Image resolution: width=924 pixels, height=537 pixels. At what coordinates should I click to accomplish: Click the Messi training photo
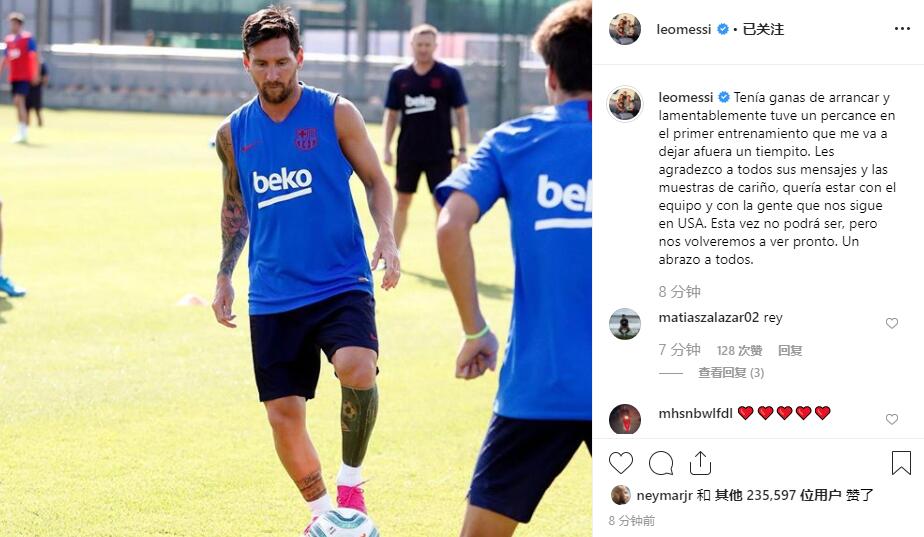296,268
